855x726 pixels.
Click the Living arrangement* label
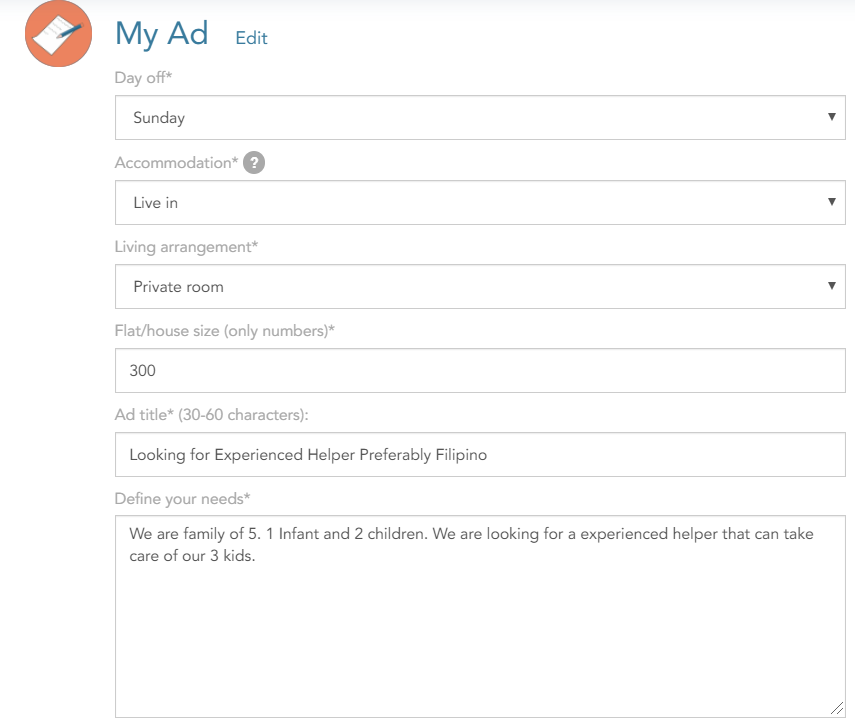(186, 247)
